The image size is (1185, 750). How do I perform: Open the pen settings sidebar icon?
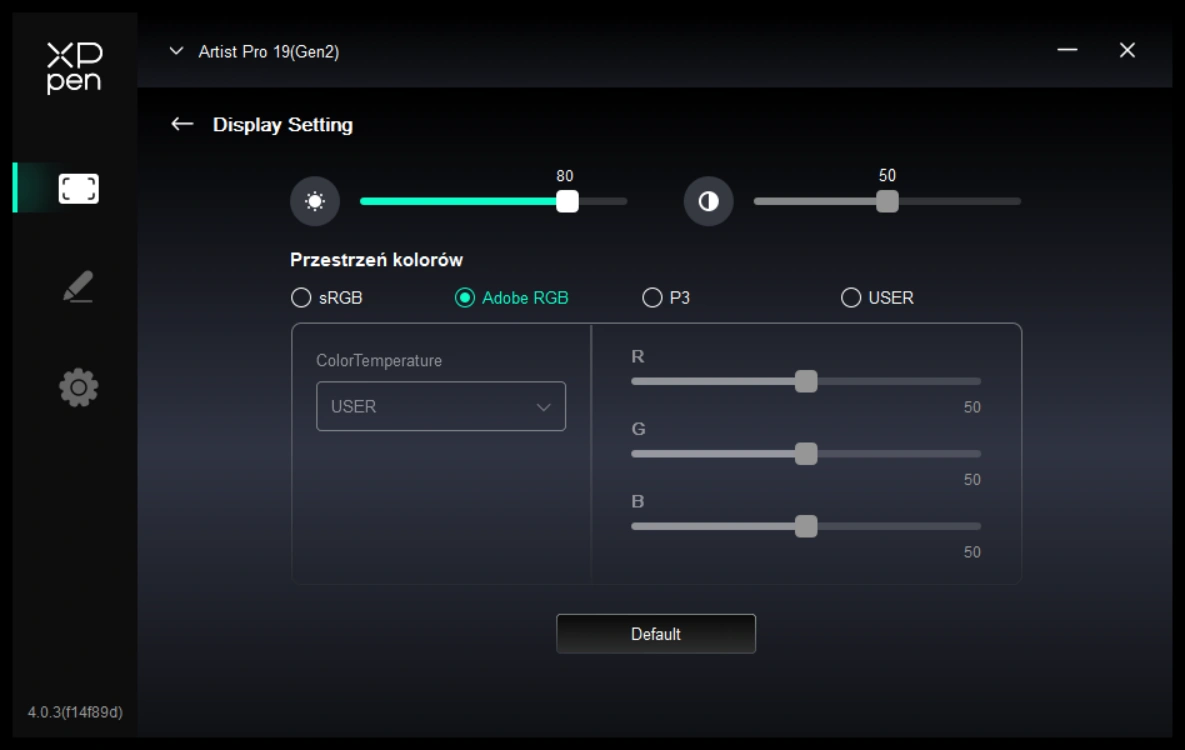coord(78,287)
